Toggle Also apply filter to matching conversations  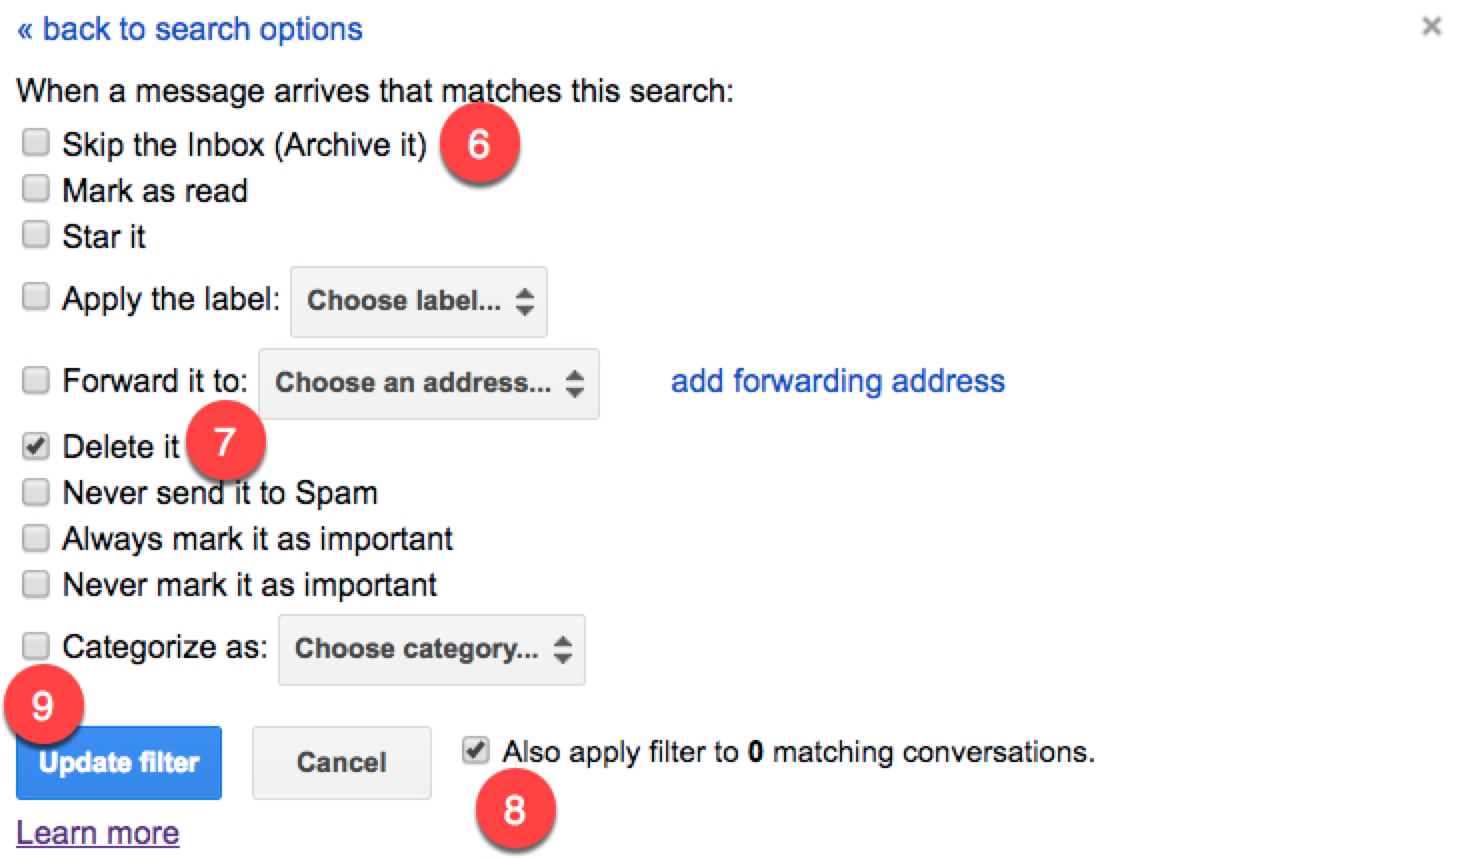click(476, 750)
